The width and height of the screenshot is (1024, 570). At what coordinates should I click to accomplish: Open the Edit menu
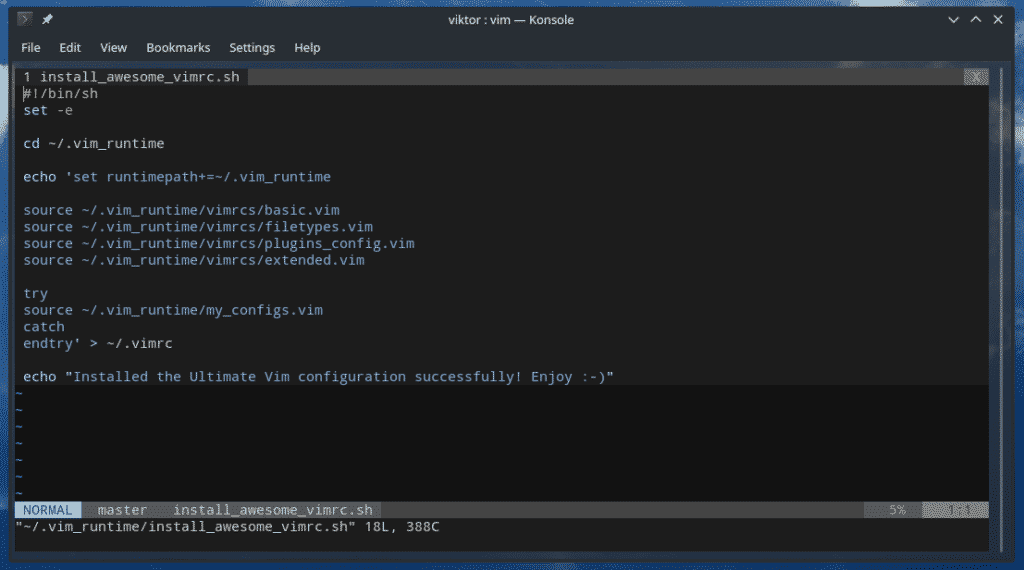pyautogui.click(x=70, y=48)
